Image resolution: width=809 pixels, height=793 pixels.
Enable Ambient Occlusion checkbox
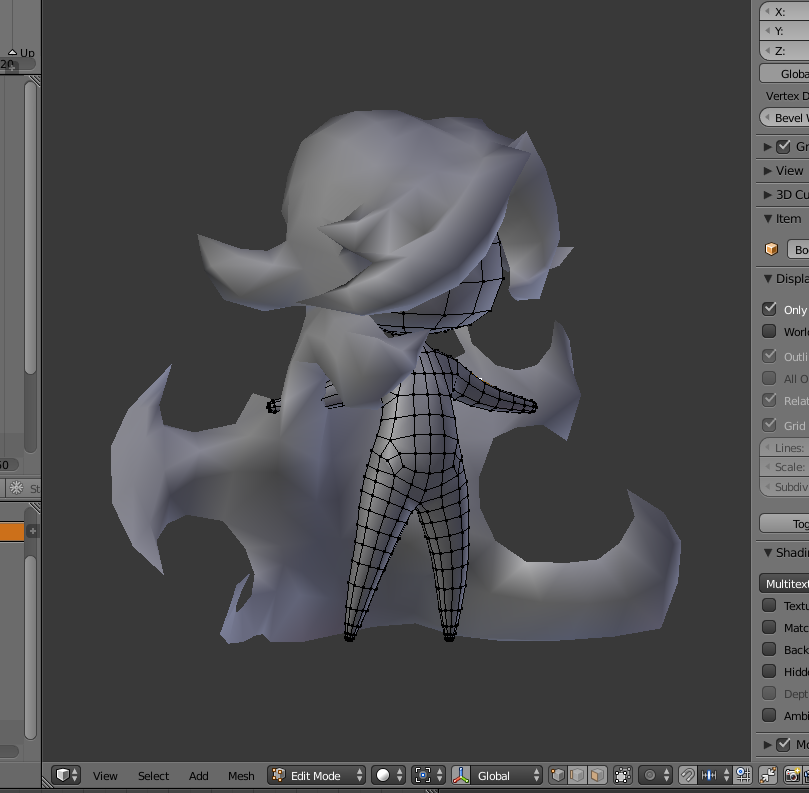769,715
